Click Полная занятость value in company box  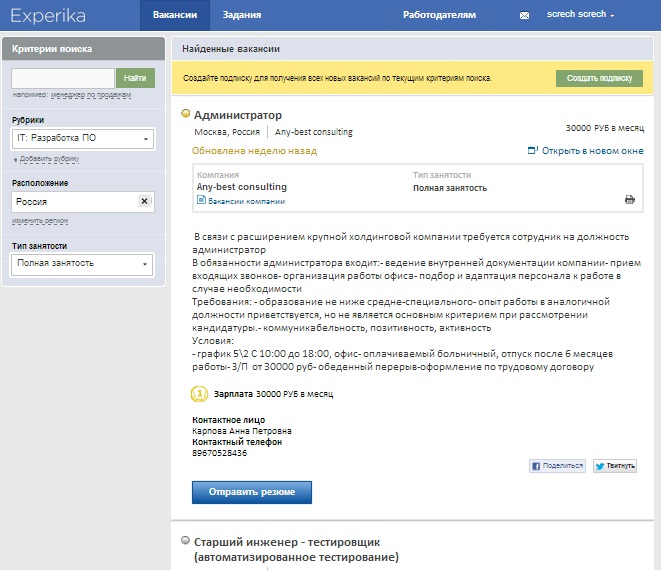coord(450,188)
